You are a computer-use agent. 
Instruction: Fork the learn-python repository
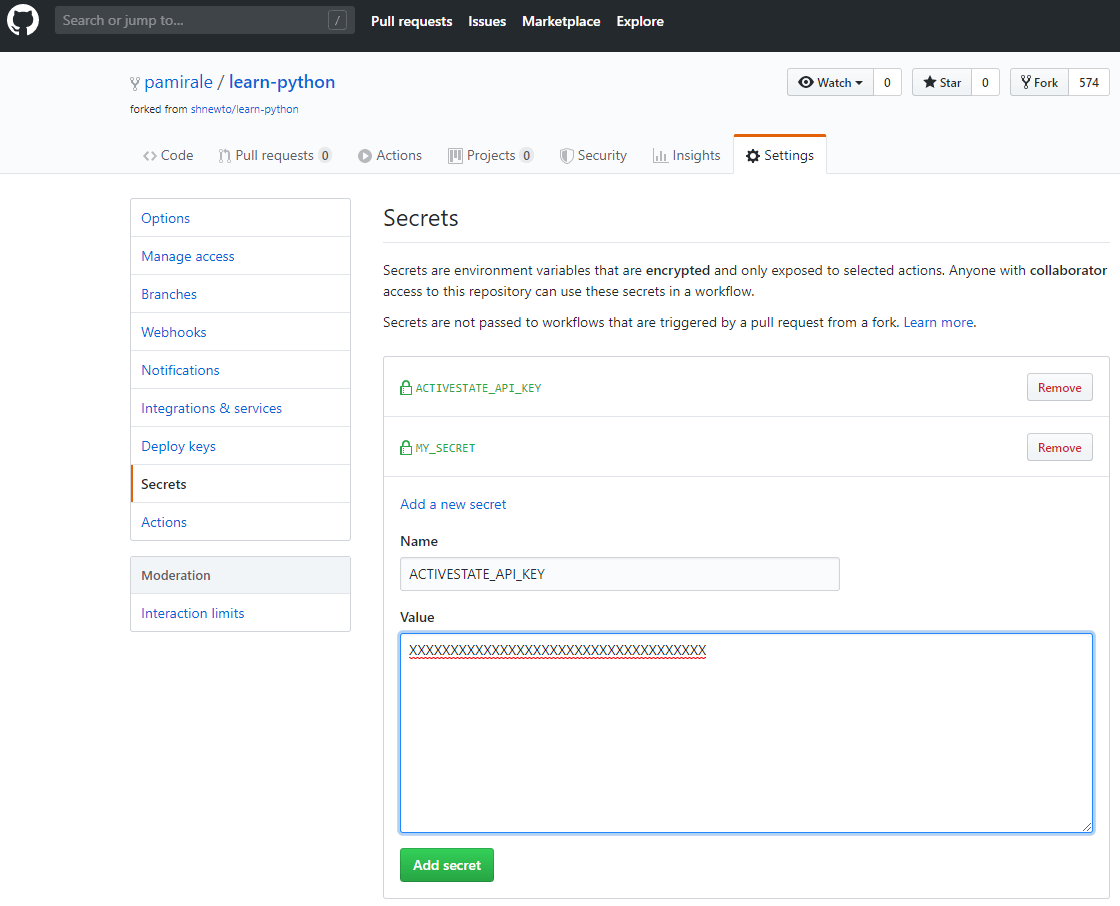1039,82
